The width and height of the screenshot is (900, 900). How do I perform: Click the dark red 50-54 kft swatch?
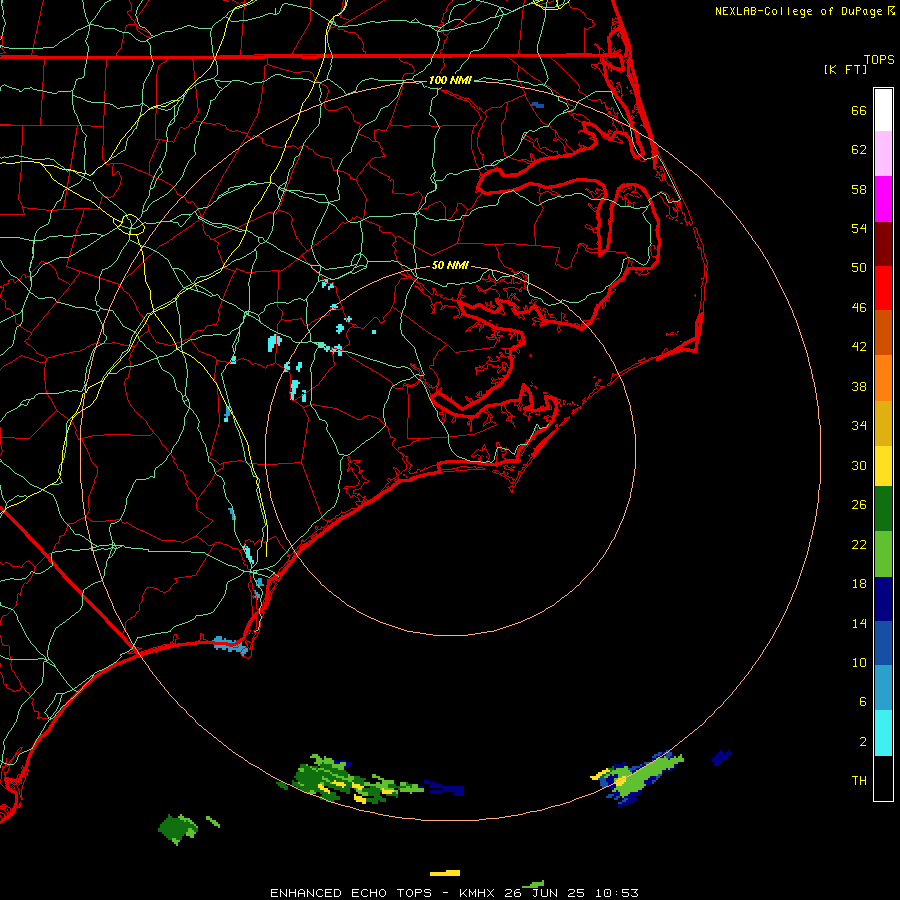(x=883, y=244)
